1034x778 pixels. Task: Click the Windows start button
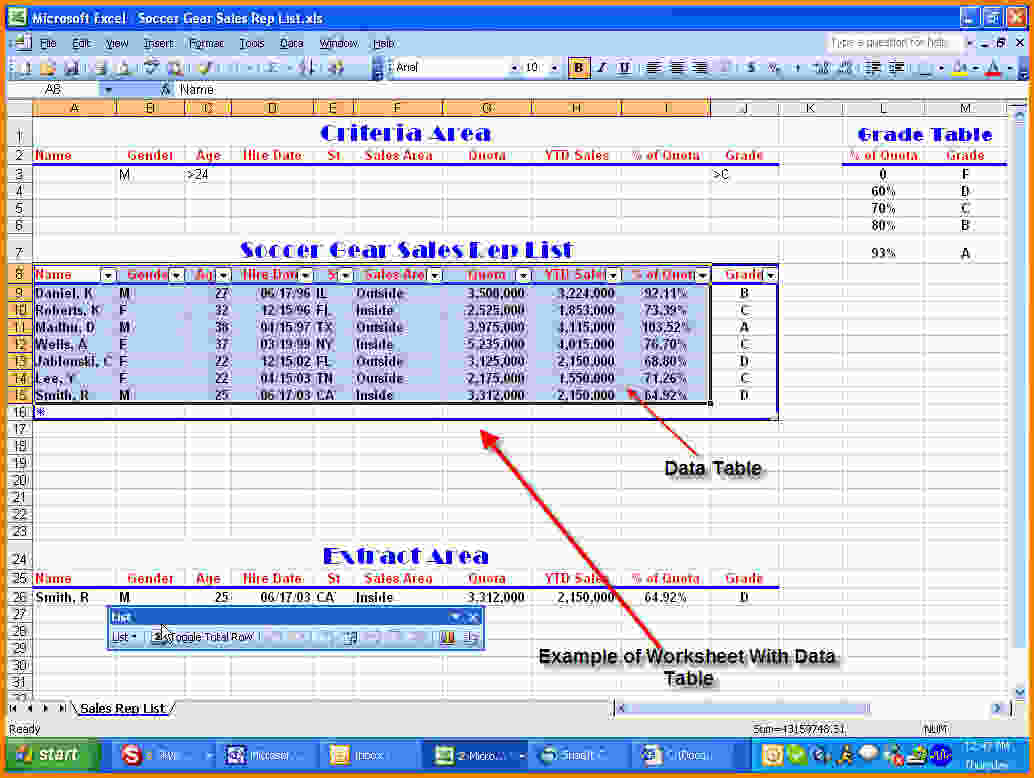click(x=50, y=755)
